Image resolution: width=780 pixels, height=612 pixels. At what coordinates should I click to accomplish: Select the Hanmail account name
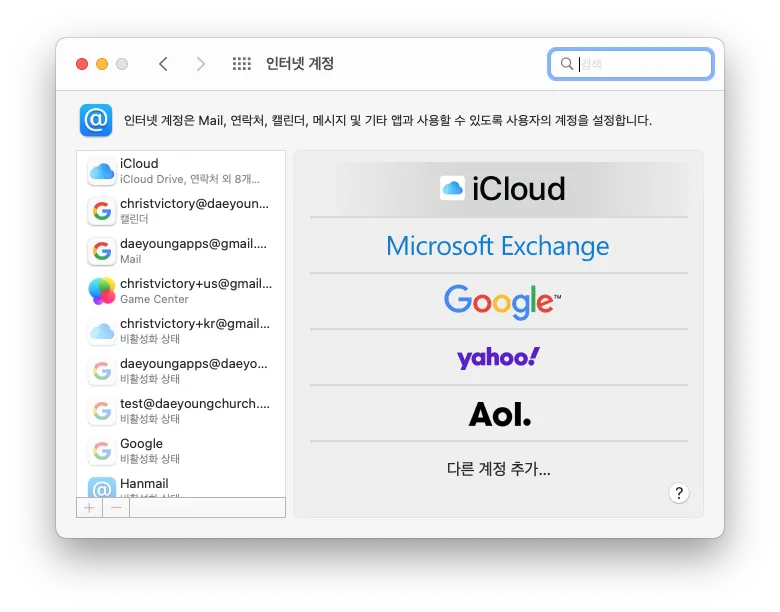coord(144,483)
